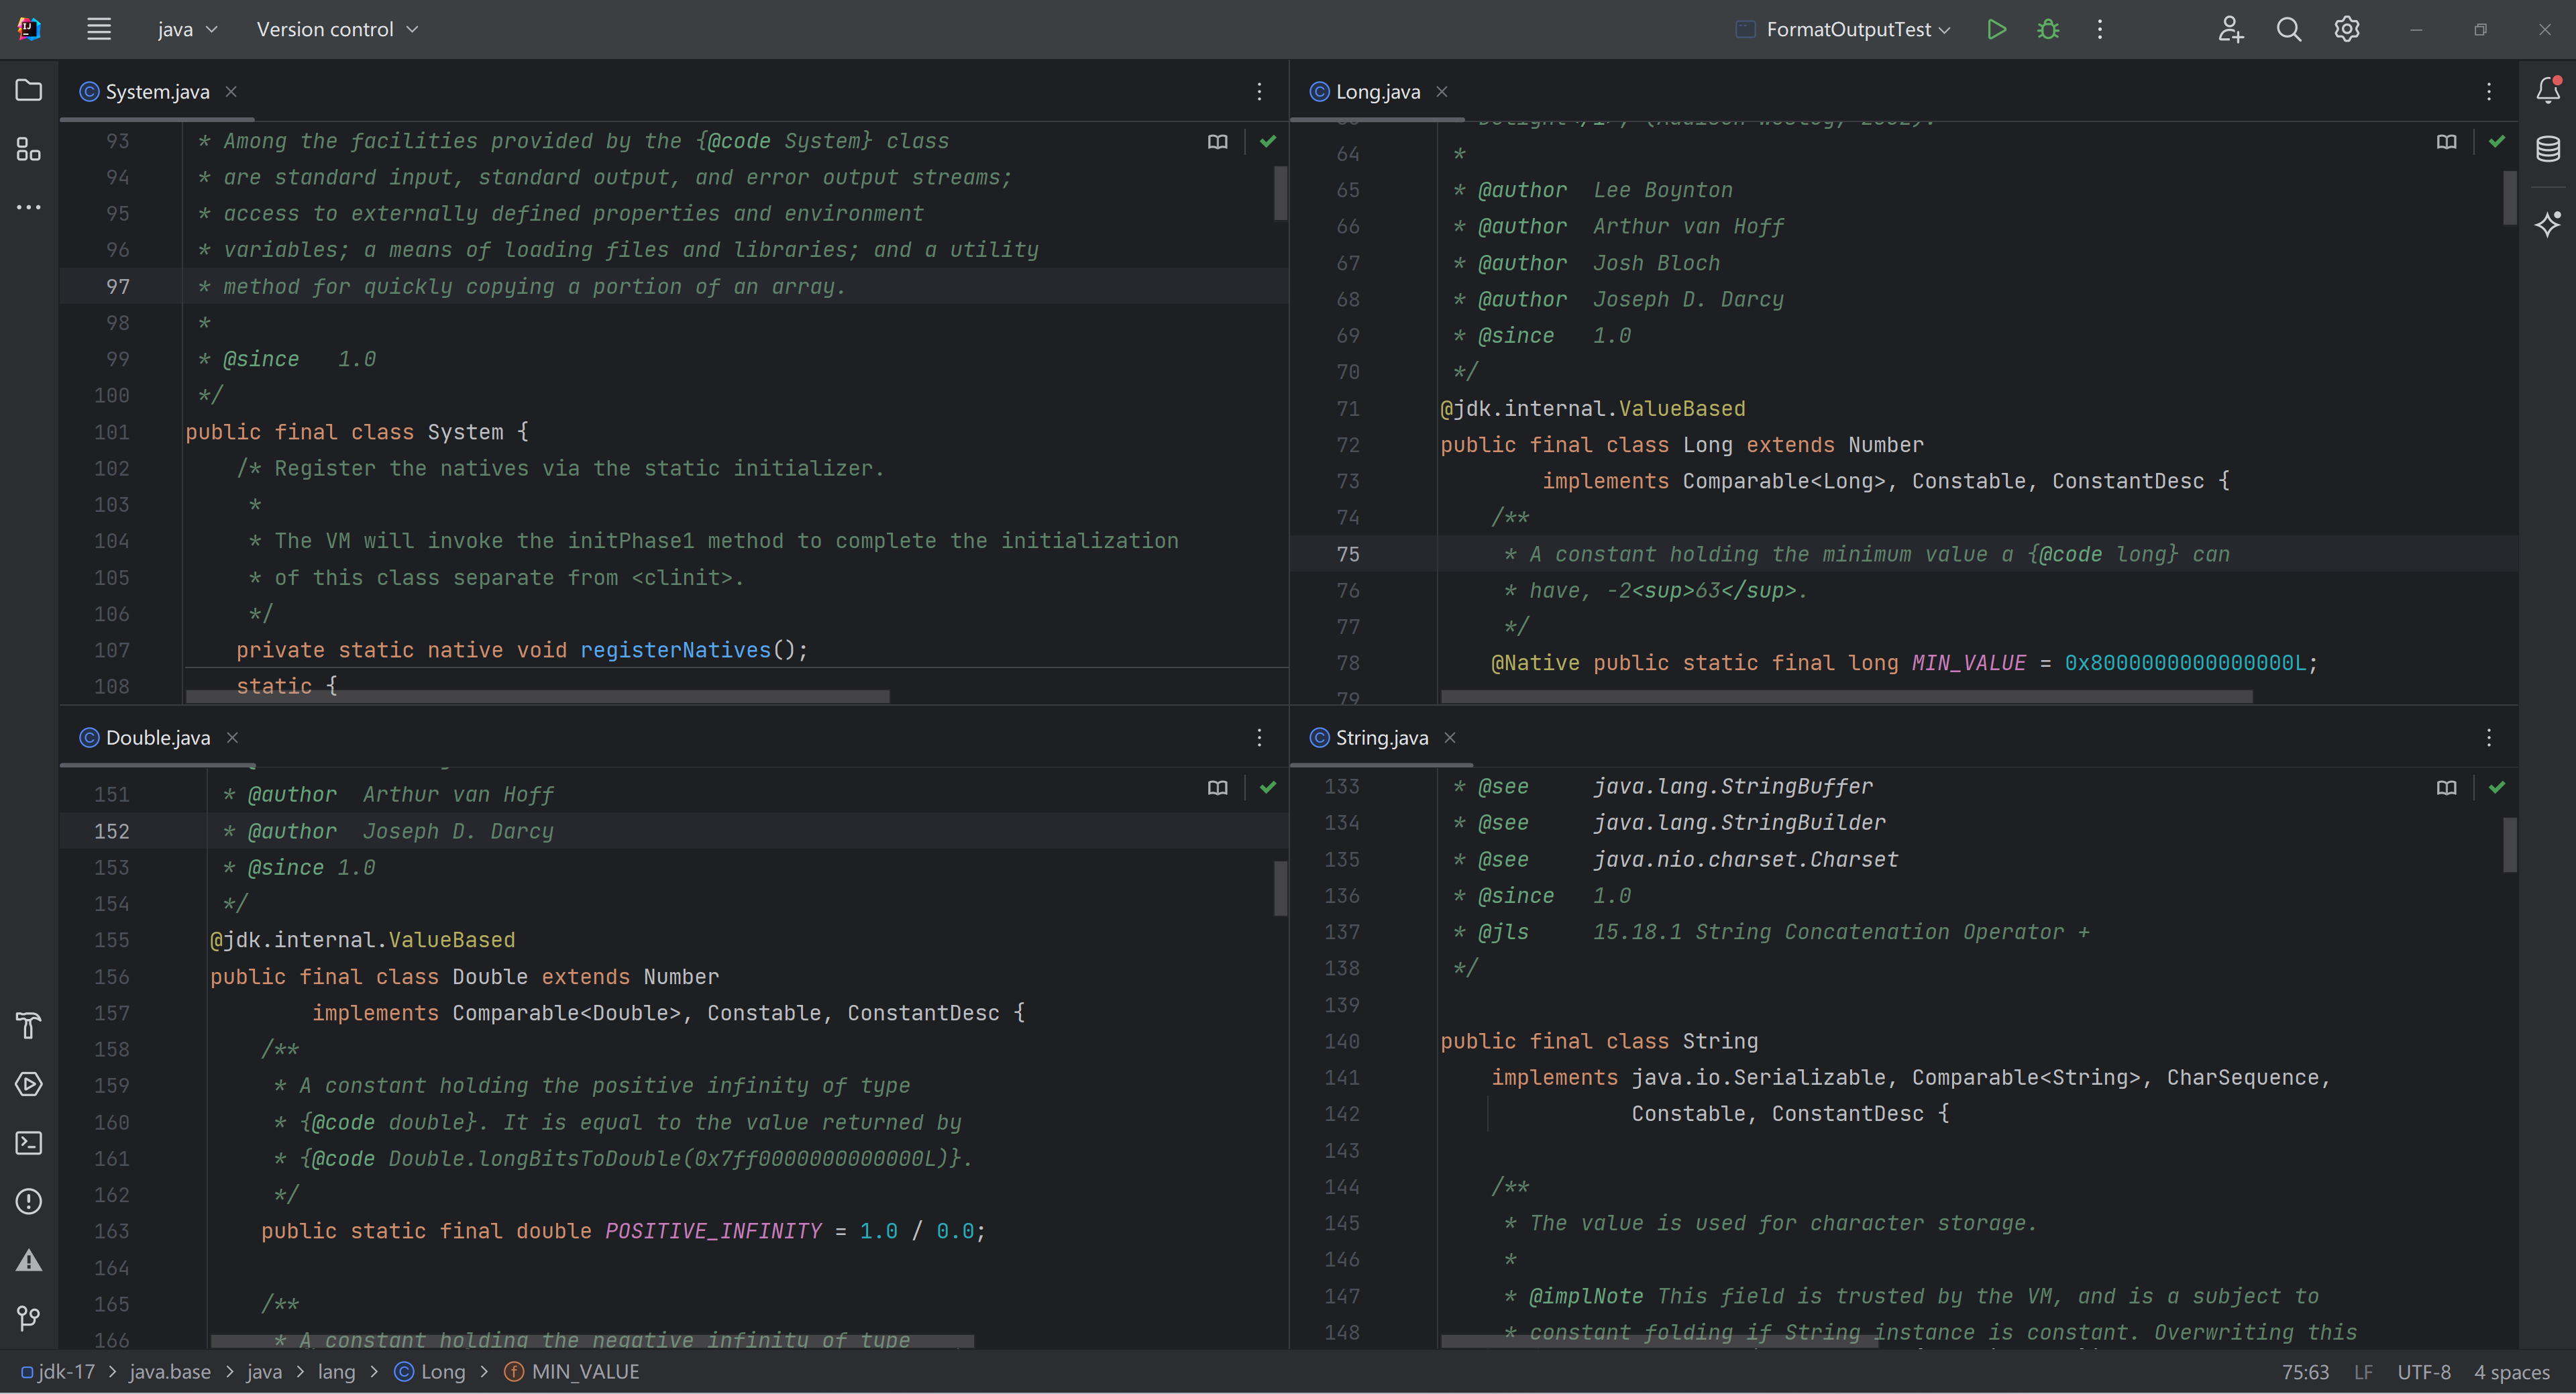Open the Database tool window
Image resolution: width=2576 pixels, height=1394 pixels.
tap(2548, 149)
